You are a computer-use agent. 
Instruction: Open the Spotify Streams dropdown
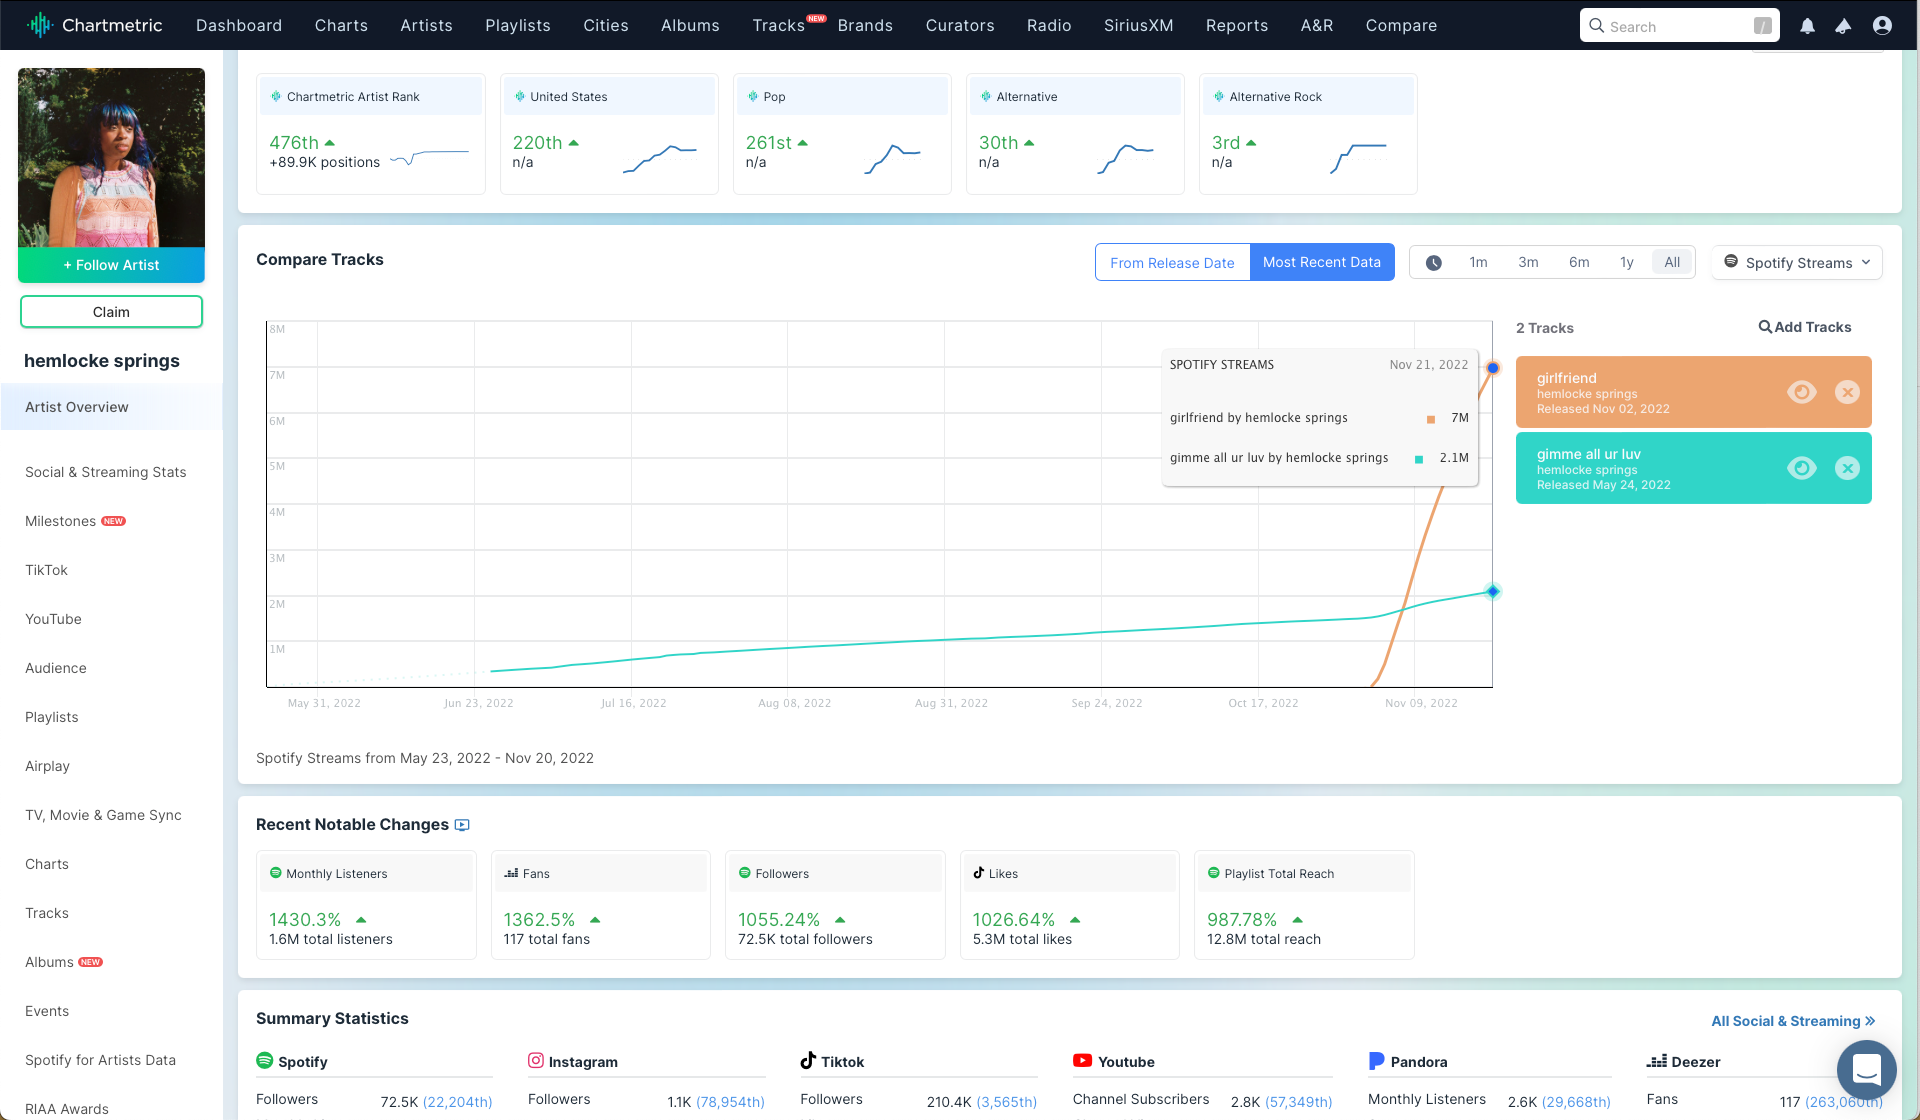pos(1797,263)
